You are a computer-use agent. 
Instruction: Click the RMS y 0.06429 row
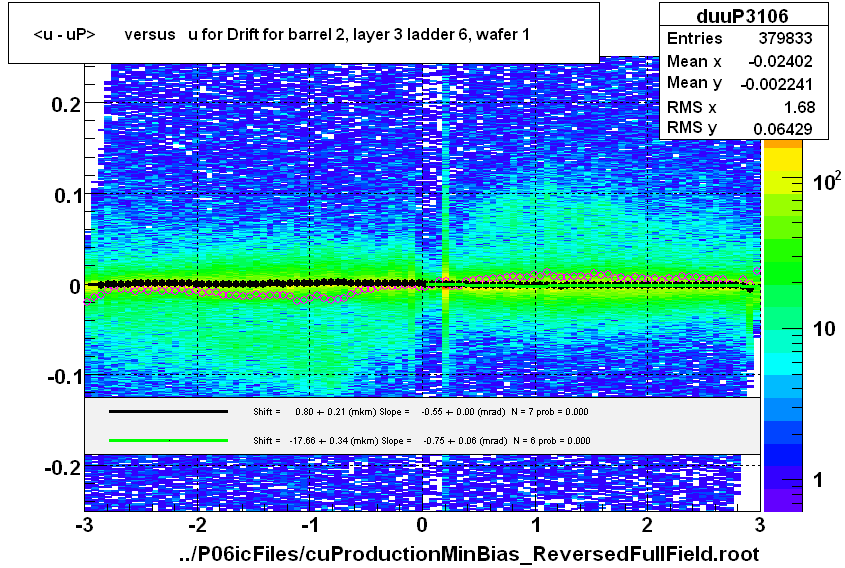point(739,128)
